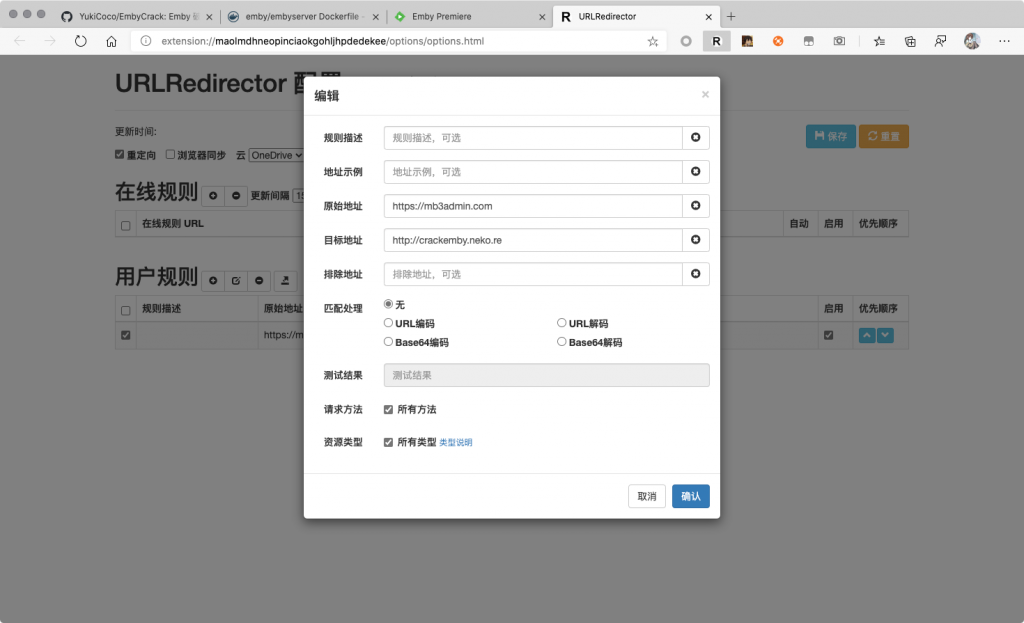
Task: Click into the 排除地址 input field
Action: coord(532,274)
